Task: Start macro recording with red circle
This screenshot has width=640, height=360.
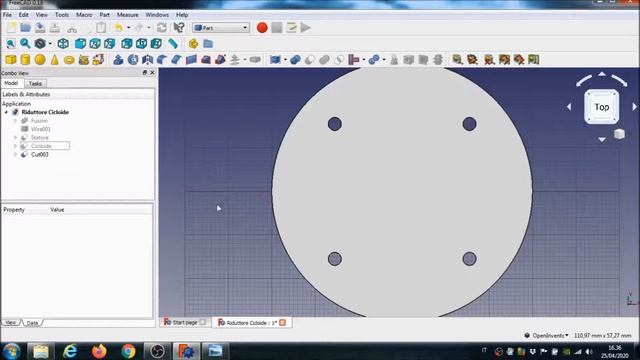Action: (262, 28)
